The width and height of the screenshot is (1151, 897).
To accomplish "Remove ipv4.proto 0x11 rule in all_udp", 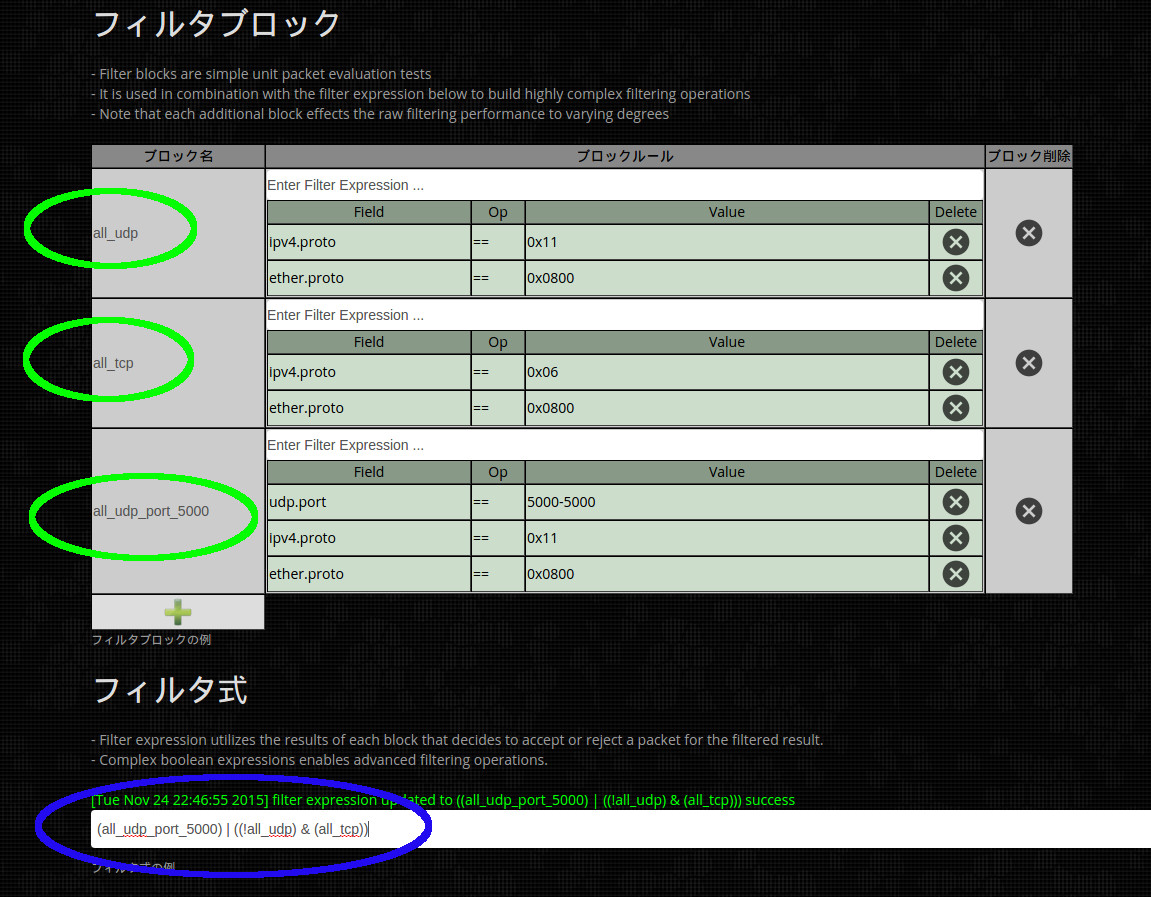I will (x=955, y=242).
